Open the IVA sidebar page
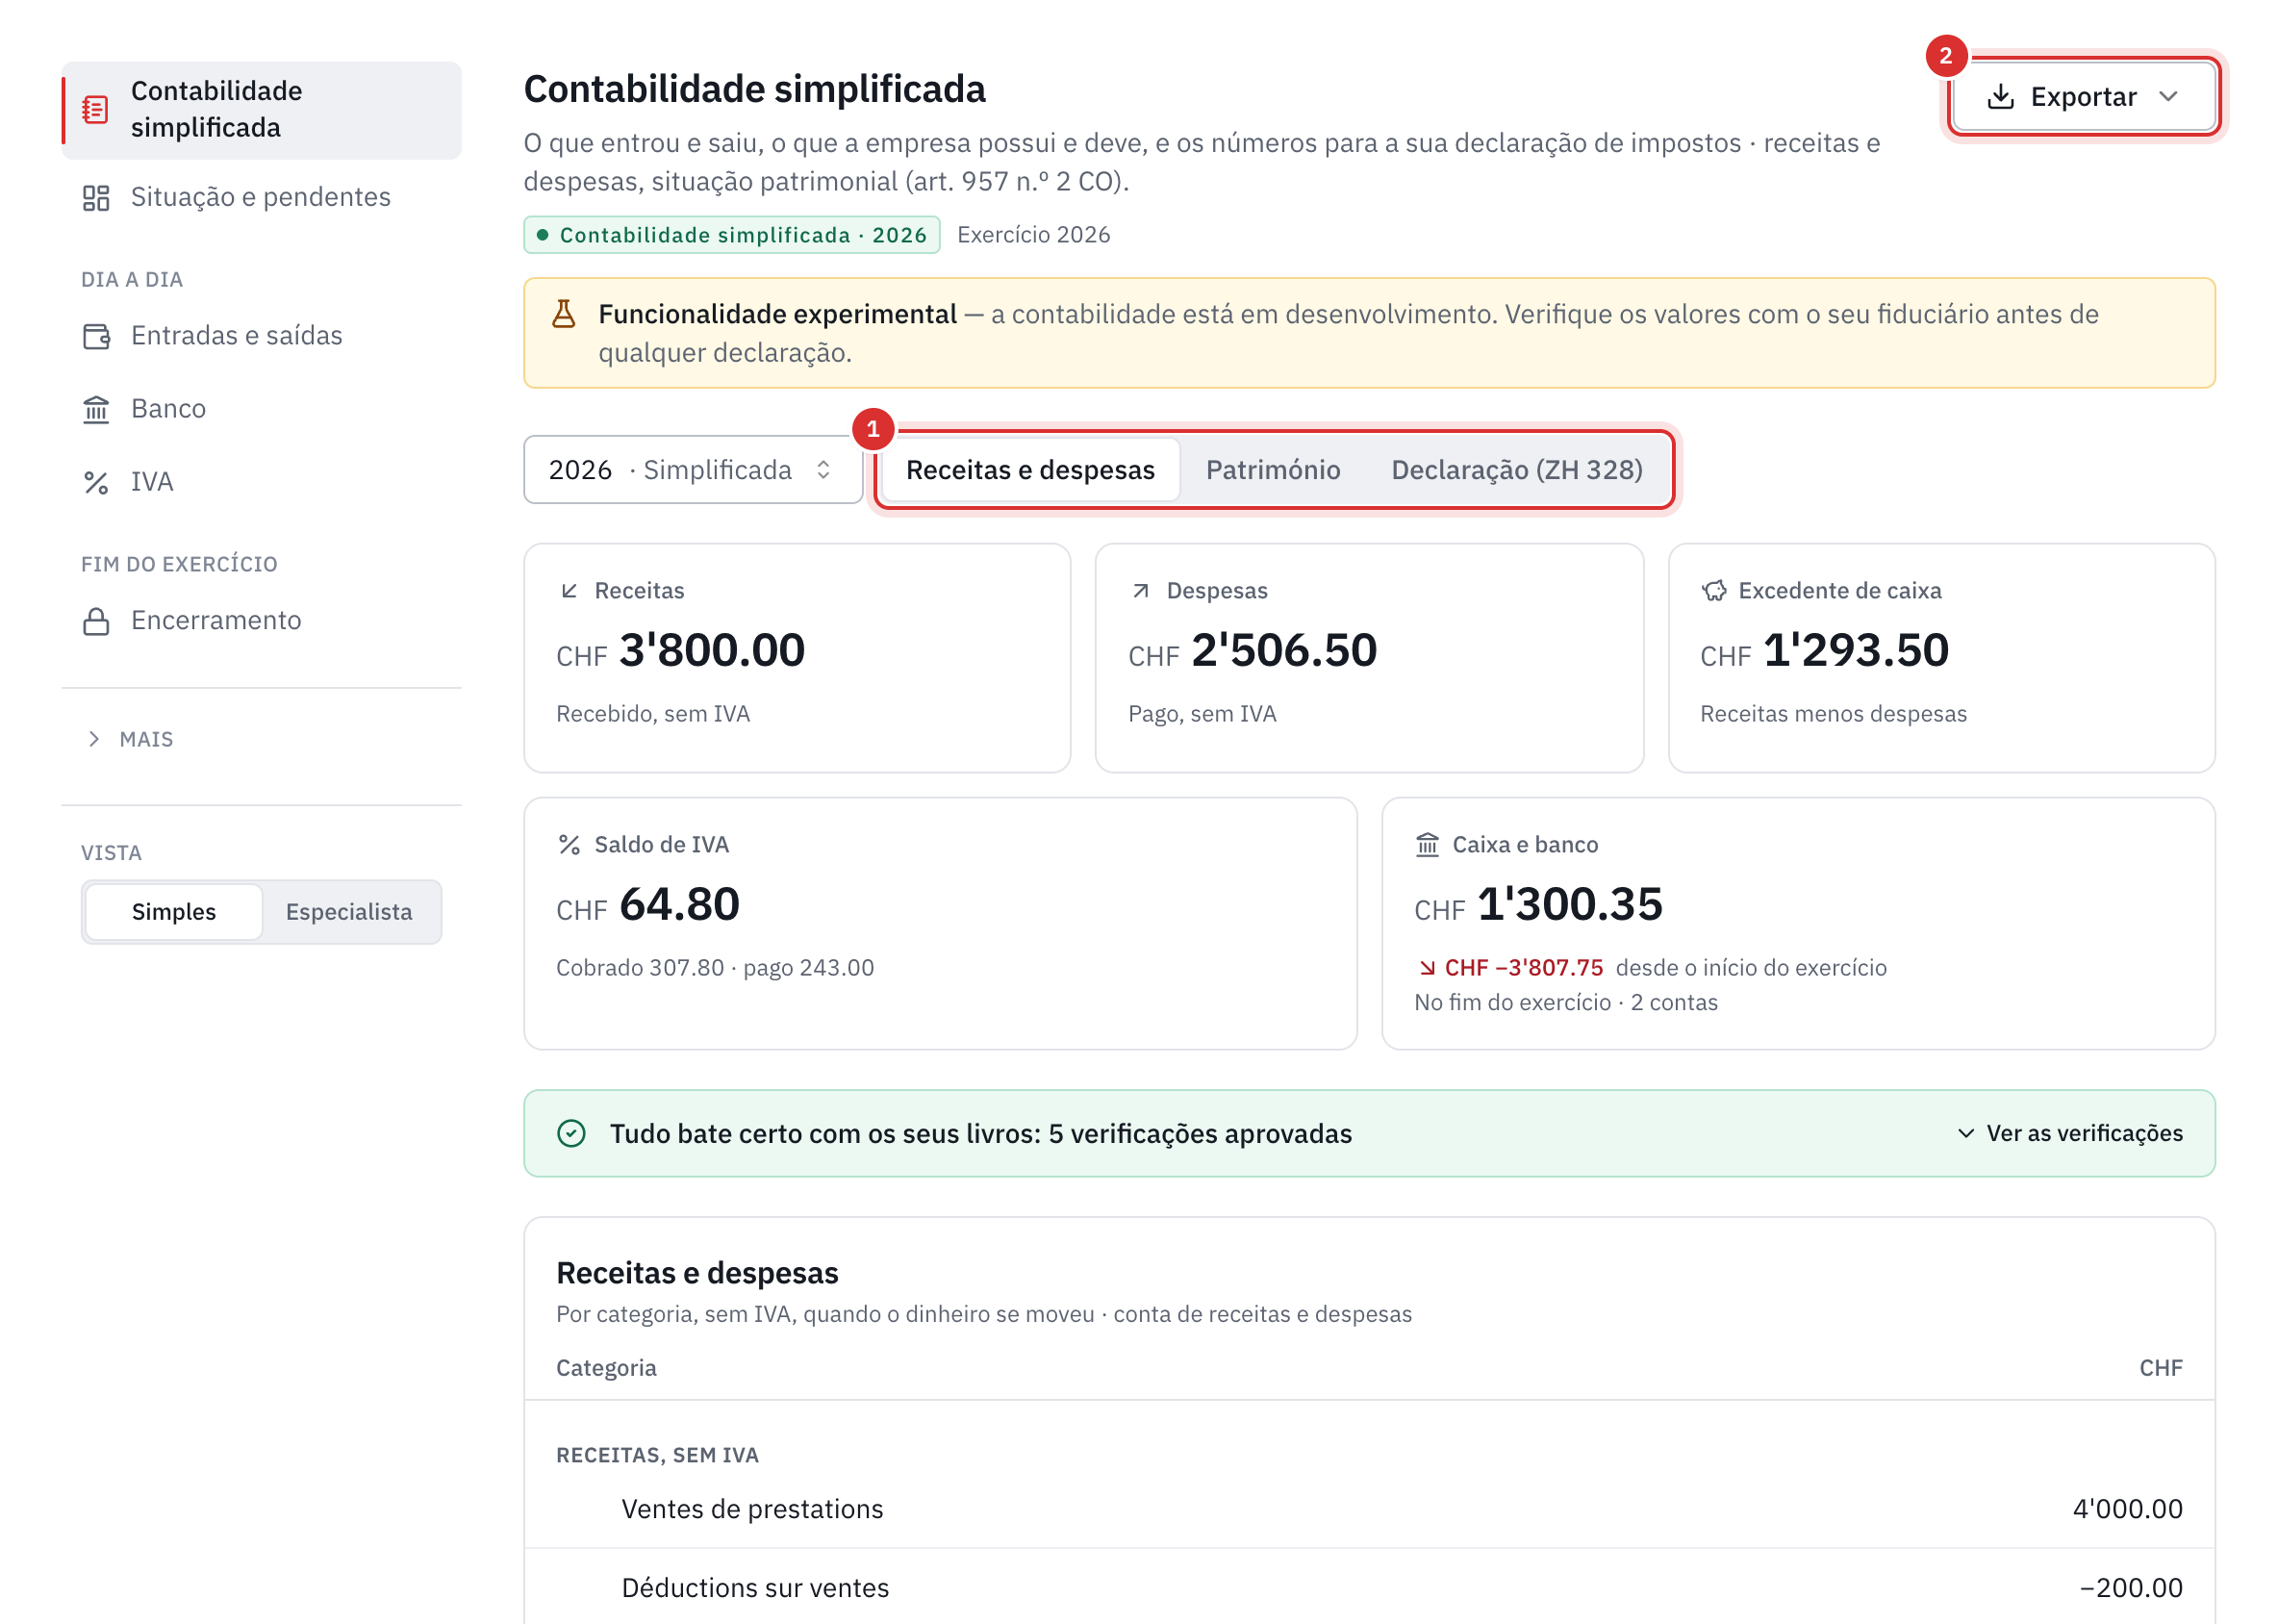Screen dimensions: 2278x1624 [262, 482]
